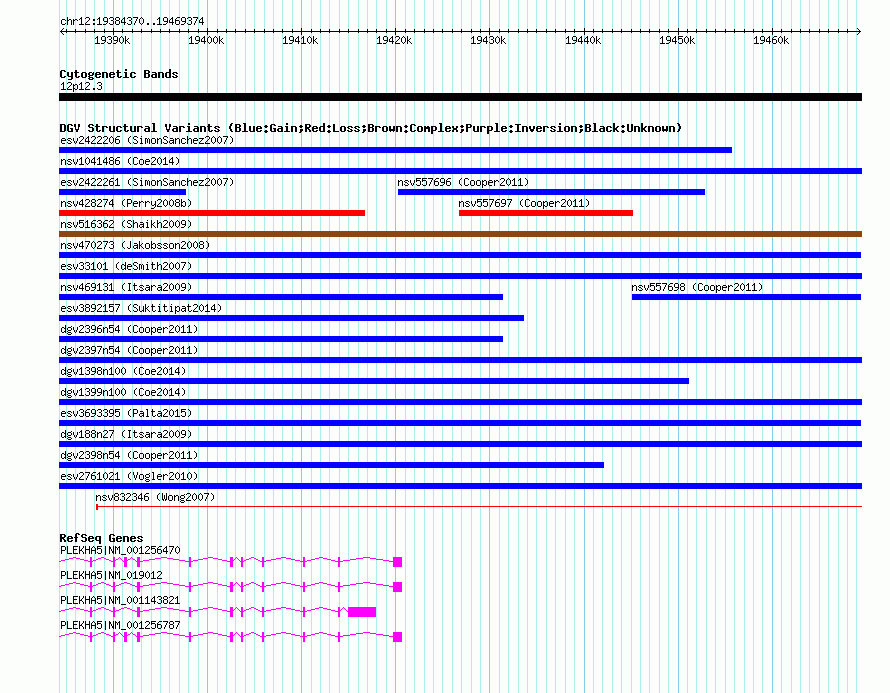Click the right arrow of the ruler

pyautogui.click(x=859, y=32)
